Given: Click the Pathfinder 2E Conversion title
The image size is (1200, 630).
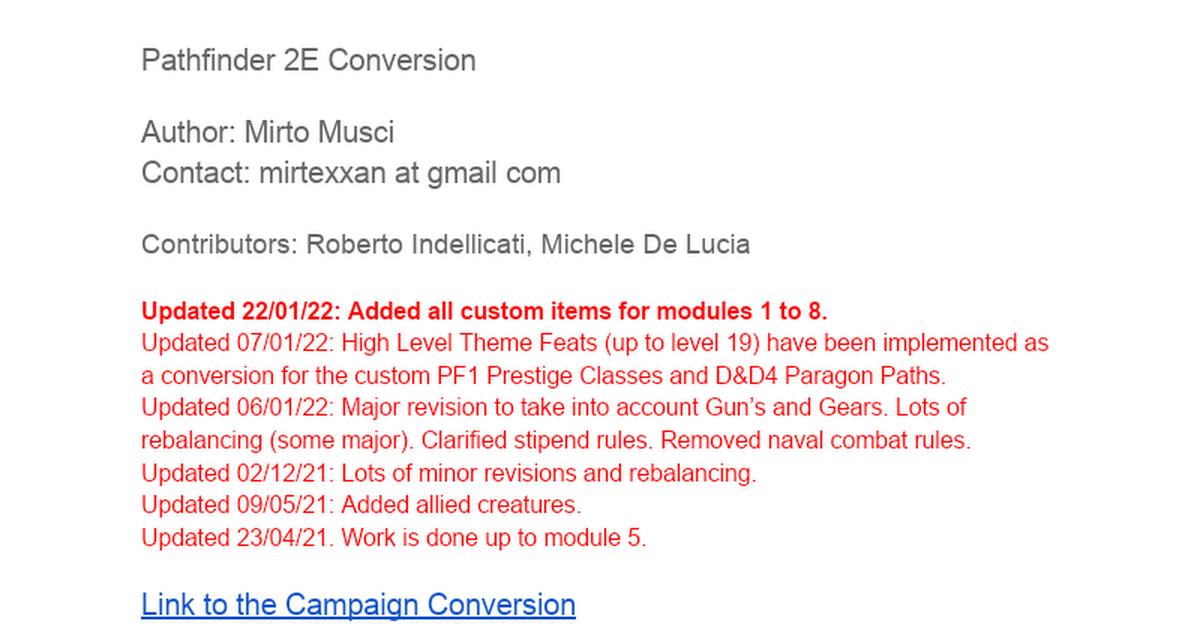Looking at the screenshot, I should [308, 60].
